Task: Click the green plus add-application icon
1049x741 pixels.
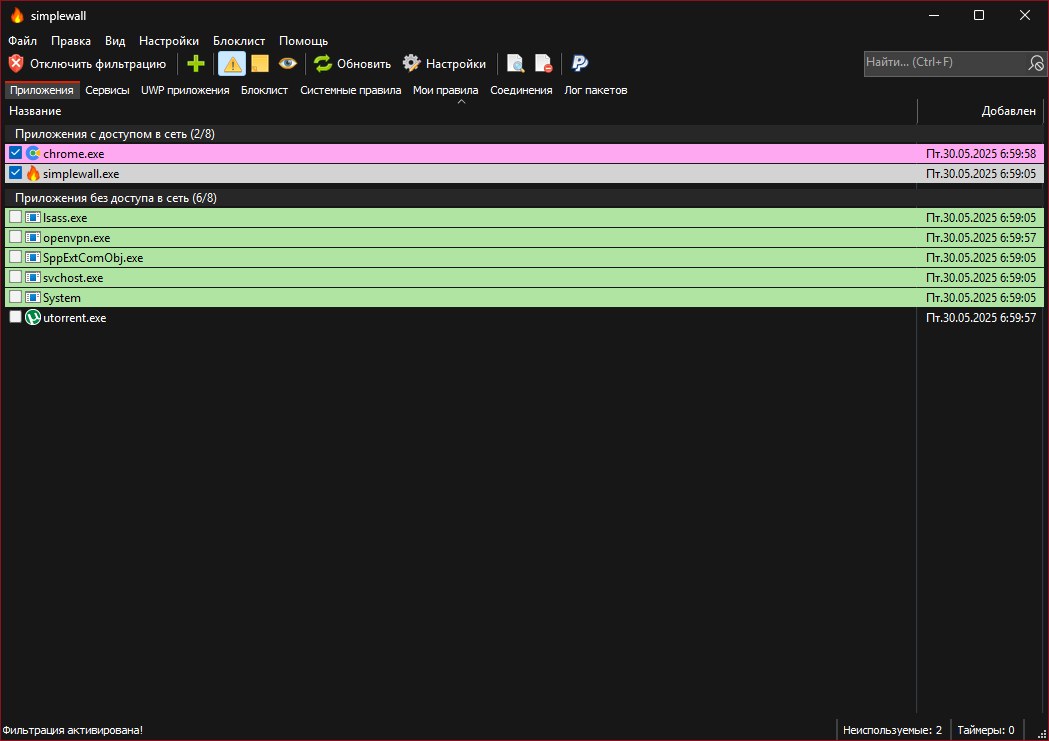Action: [x=196, y=64]
